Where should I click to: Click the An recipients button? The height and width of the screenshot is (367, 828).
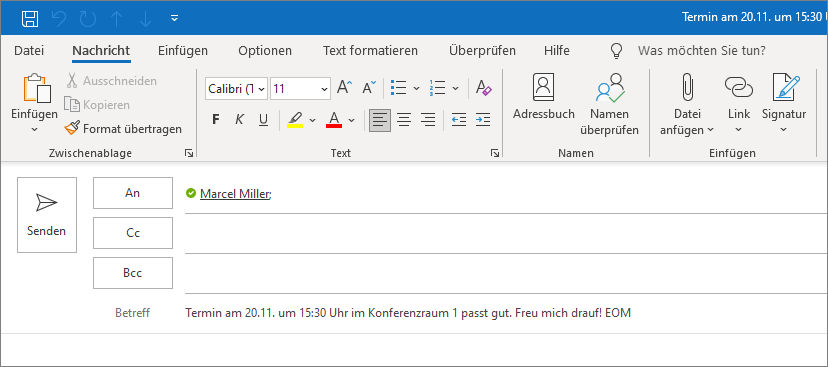(x=133, y=193)
